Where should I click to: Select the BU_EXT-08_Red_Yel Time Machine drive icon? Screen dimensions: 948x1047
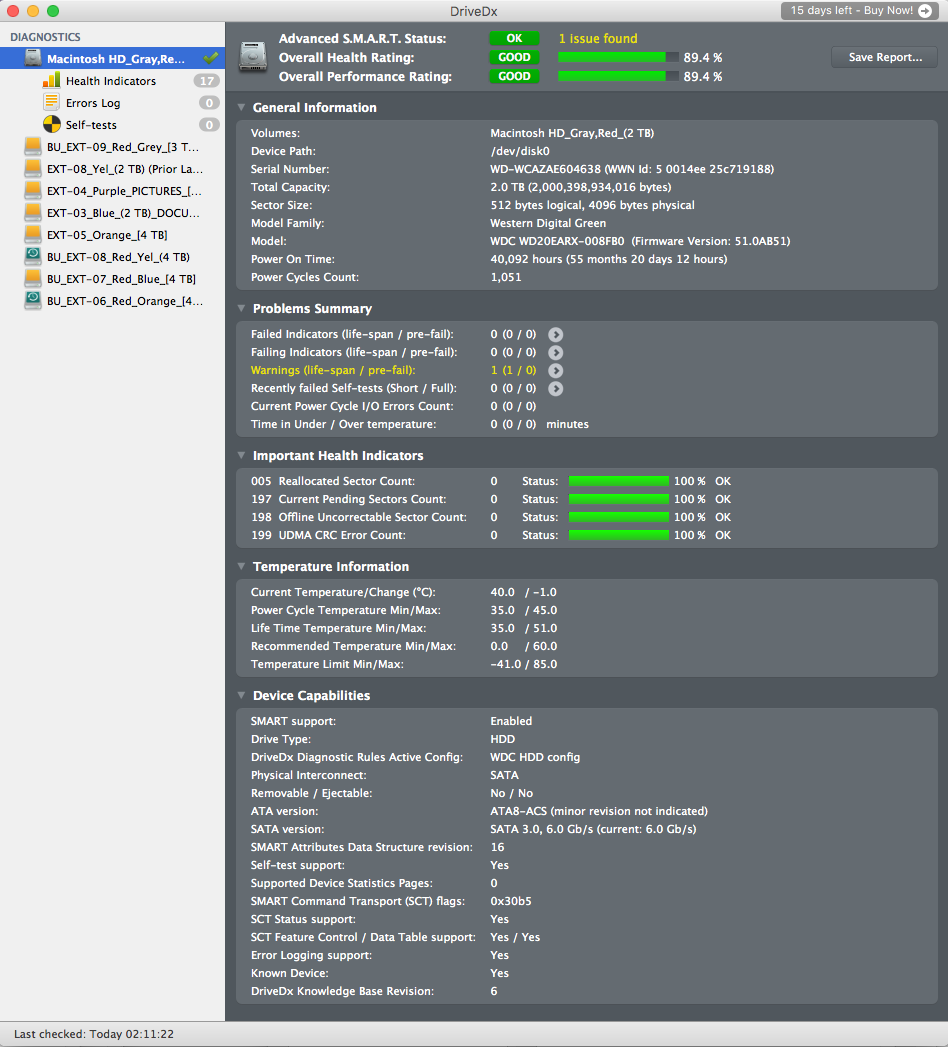(x=33, y=257)
